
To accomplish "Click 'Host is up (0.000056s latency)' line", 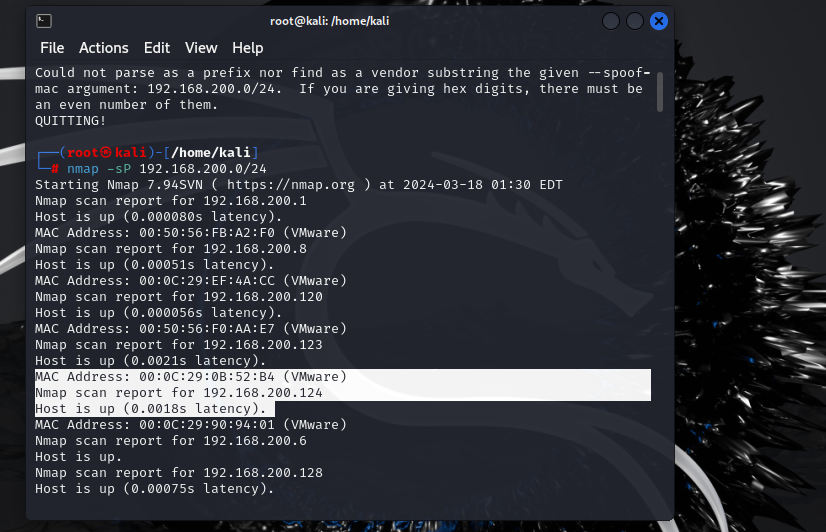I will (x=159, y=313).
